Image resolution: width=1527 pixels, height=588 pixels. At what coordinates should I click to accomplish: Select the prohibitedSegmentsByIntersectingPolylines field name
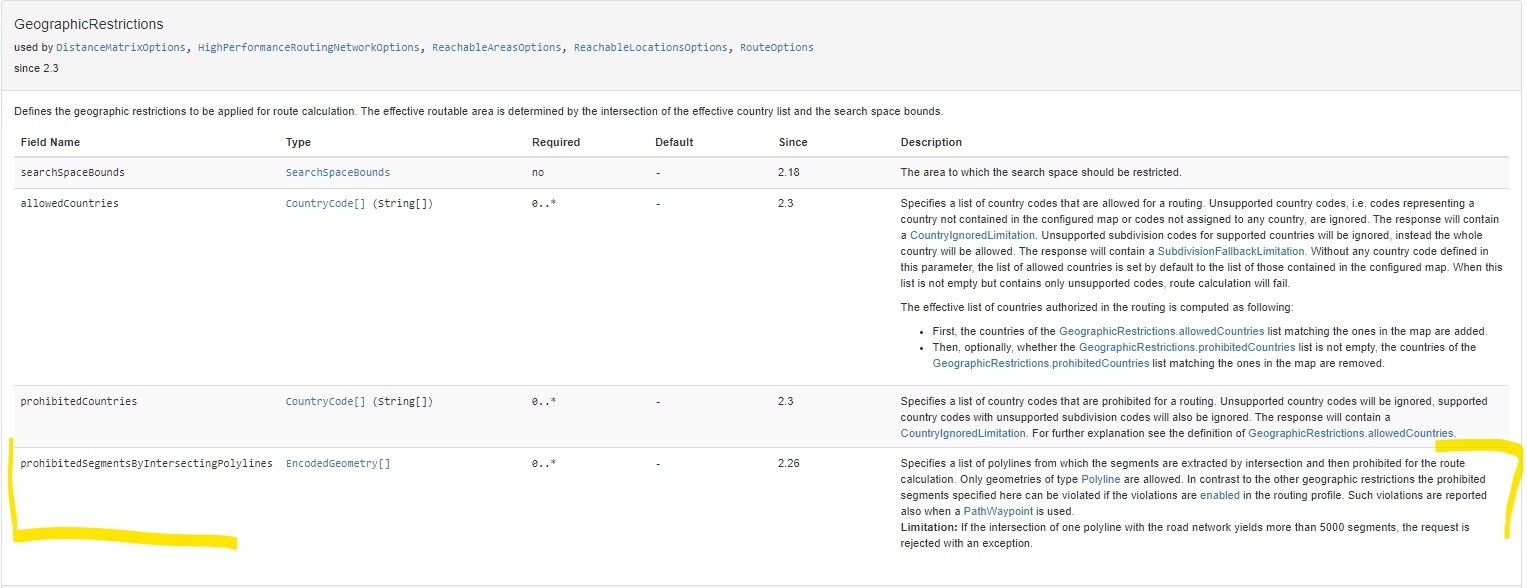[x=146, y=464]
